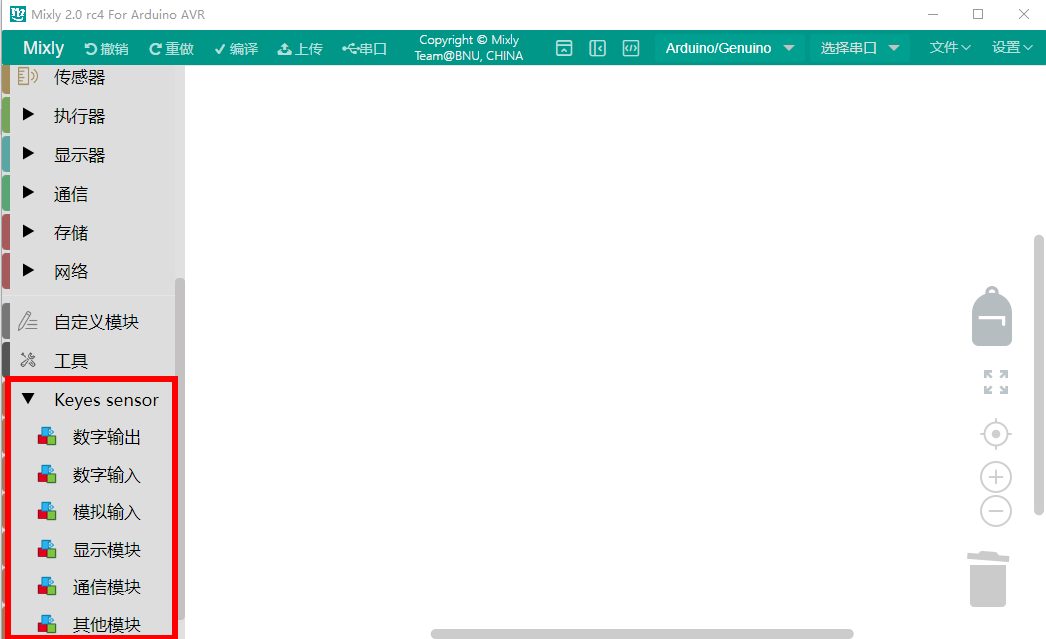The height and width of the screenshot is (639, 1046).
Task: Show code view icon in toolbar
Action: pos(630,48)
